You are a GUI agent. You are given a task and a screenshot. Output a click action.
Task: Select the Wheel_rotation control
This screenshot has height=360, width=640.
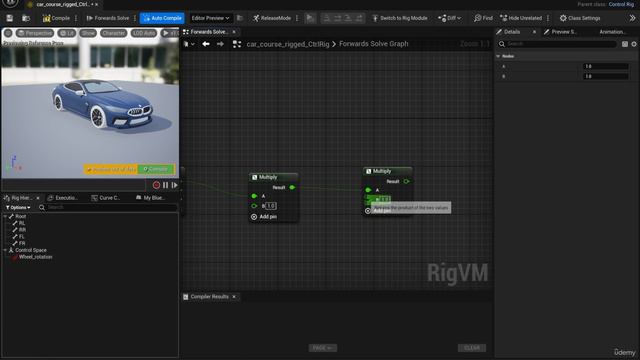(x=35, y=257)
